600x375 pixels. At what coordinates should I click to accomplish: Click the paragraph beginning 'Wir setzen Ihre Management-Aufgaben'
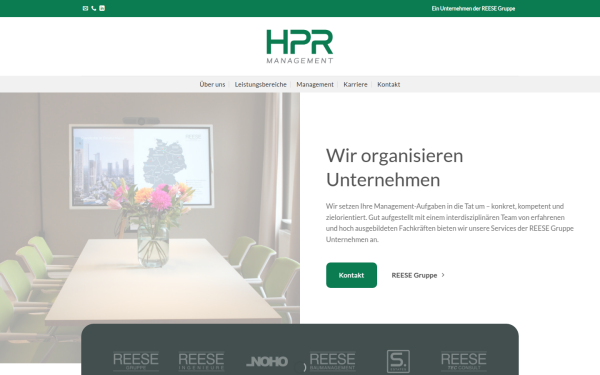[450, 223]
